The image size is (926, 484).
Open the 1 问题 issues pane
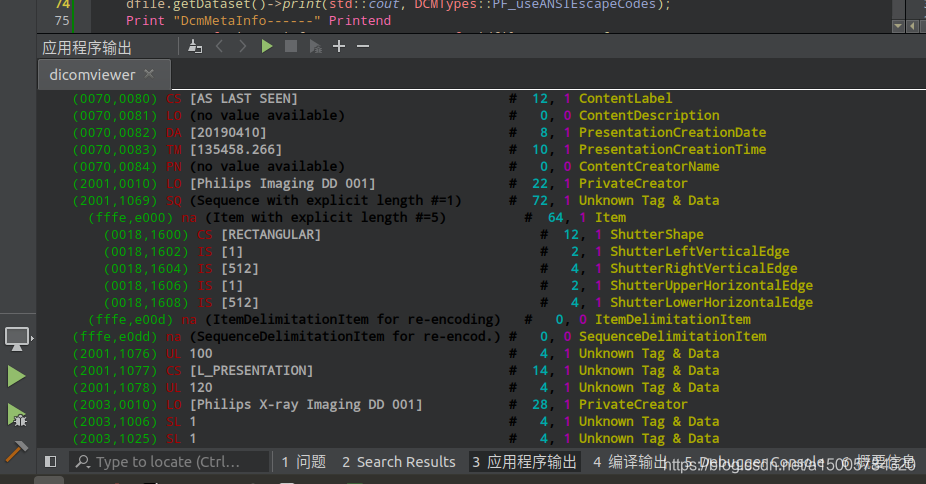(304, 462)
